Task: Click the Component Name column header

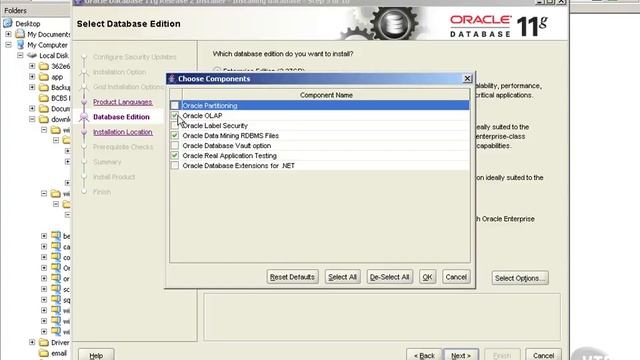Action: click(x=326, y=95)
